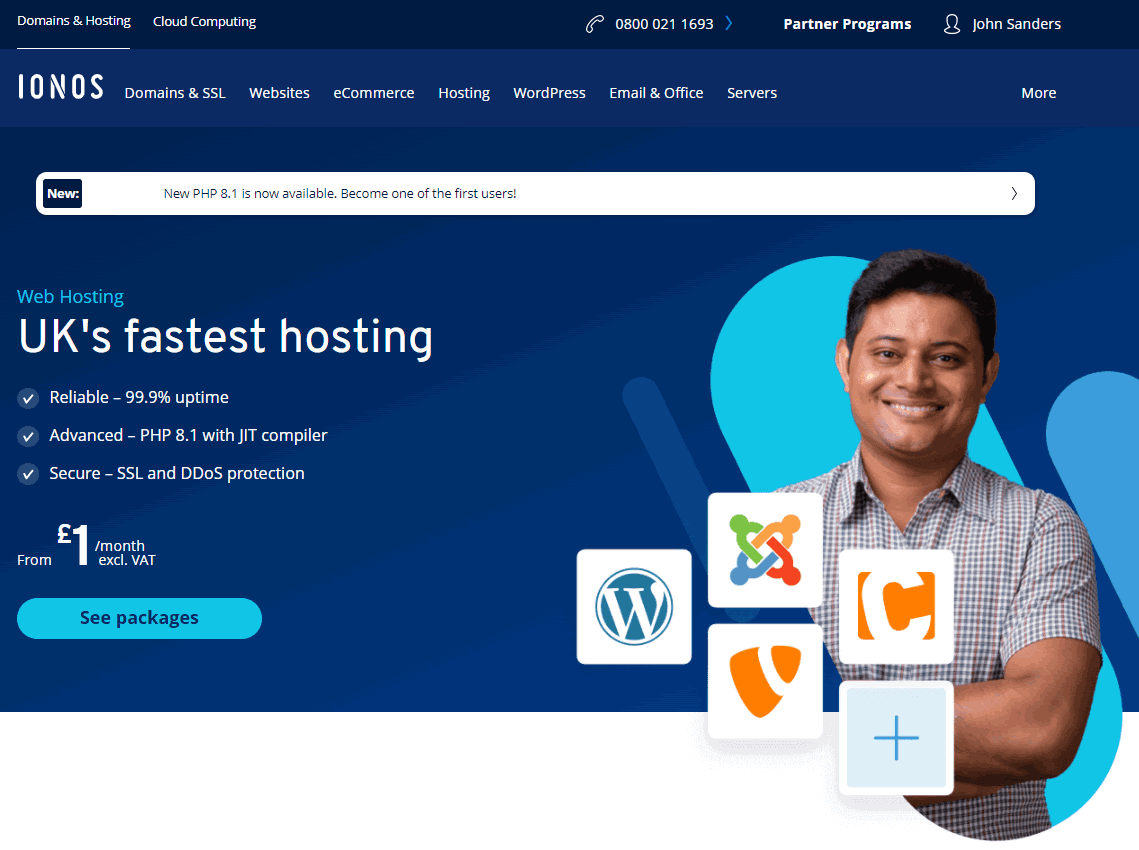1139x850 pixels.
Task: Open the Partner Programs link
Action: pyautogui.click(x=847, y=24)
